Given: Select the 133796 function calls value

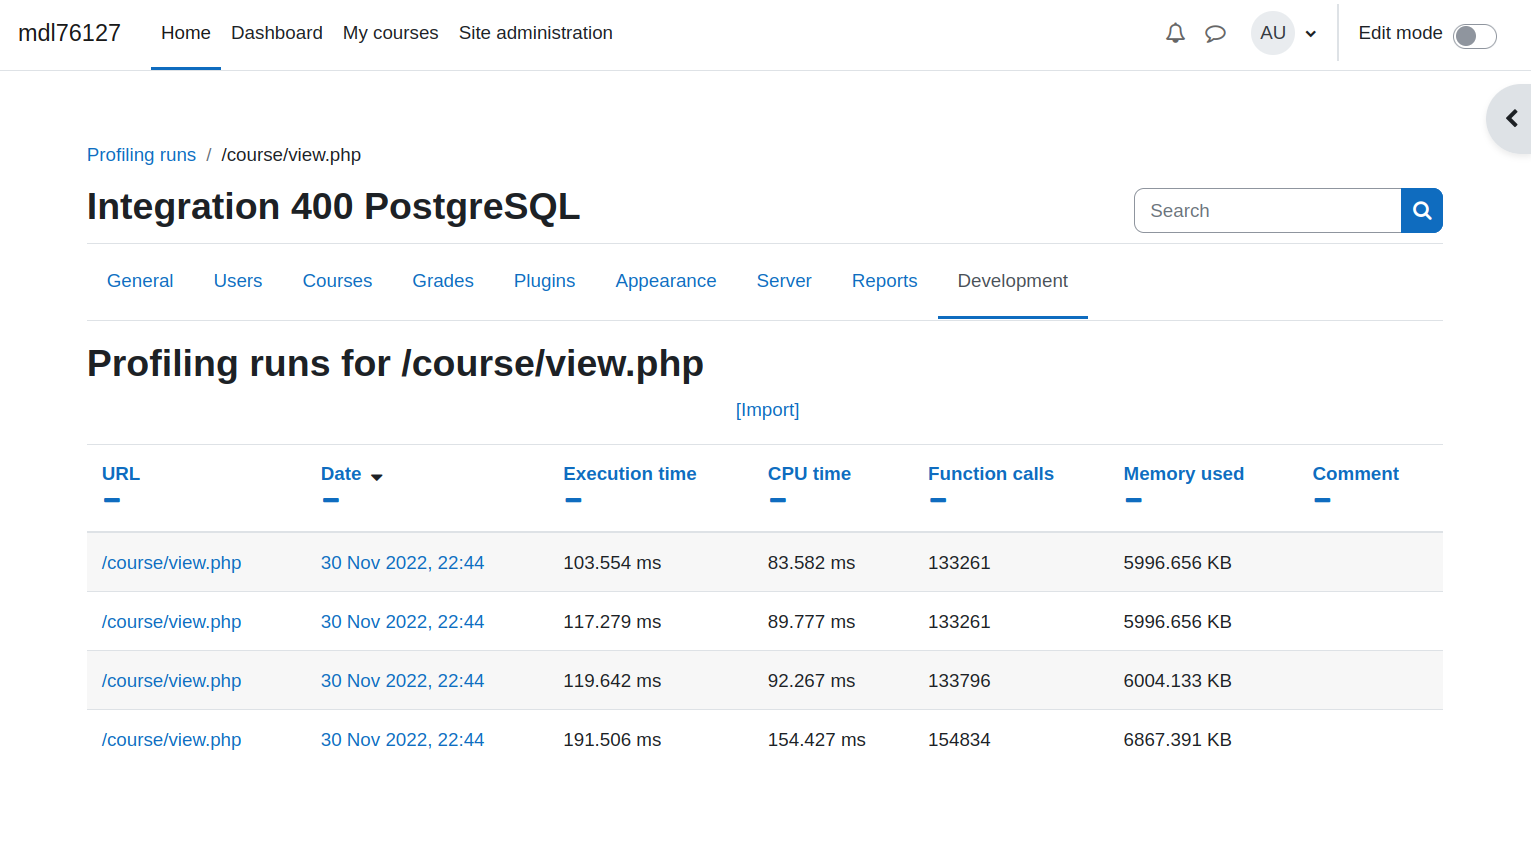Looking at the screenshot, I should tap(959, 681).
